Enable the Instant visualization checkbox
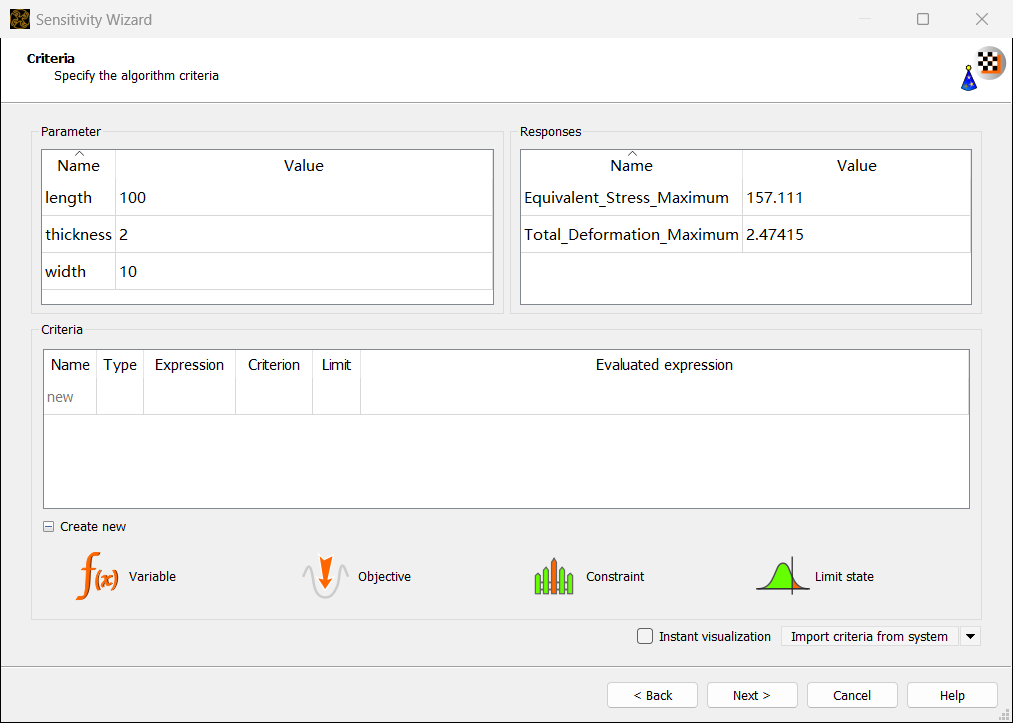Image resolution: width=1013 pixels, height=723 pixels. pos(645,636)
